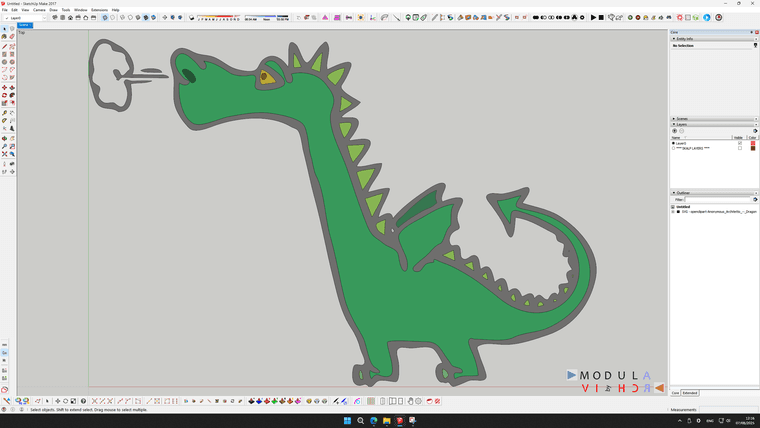Click the Iso view icon in top toolbar
This screenshot has width=760, height=428.
pyautogui.click(x=55, y=17)
